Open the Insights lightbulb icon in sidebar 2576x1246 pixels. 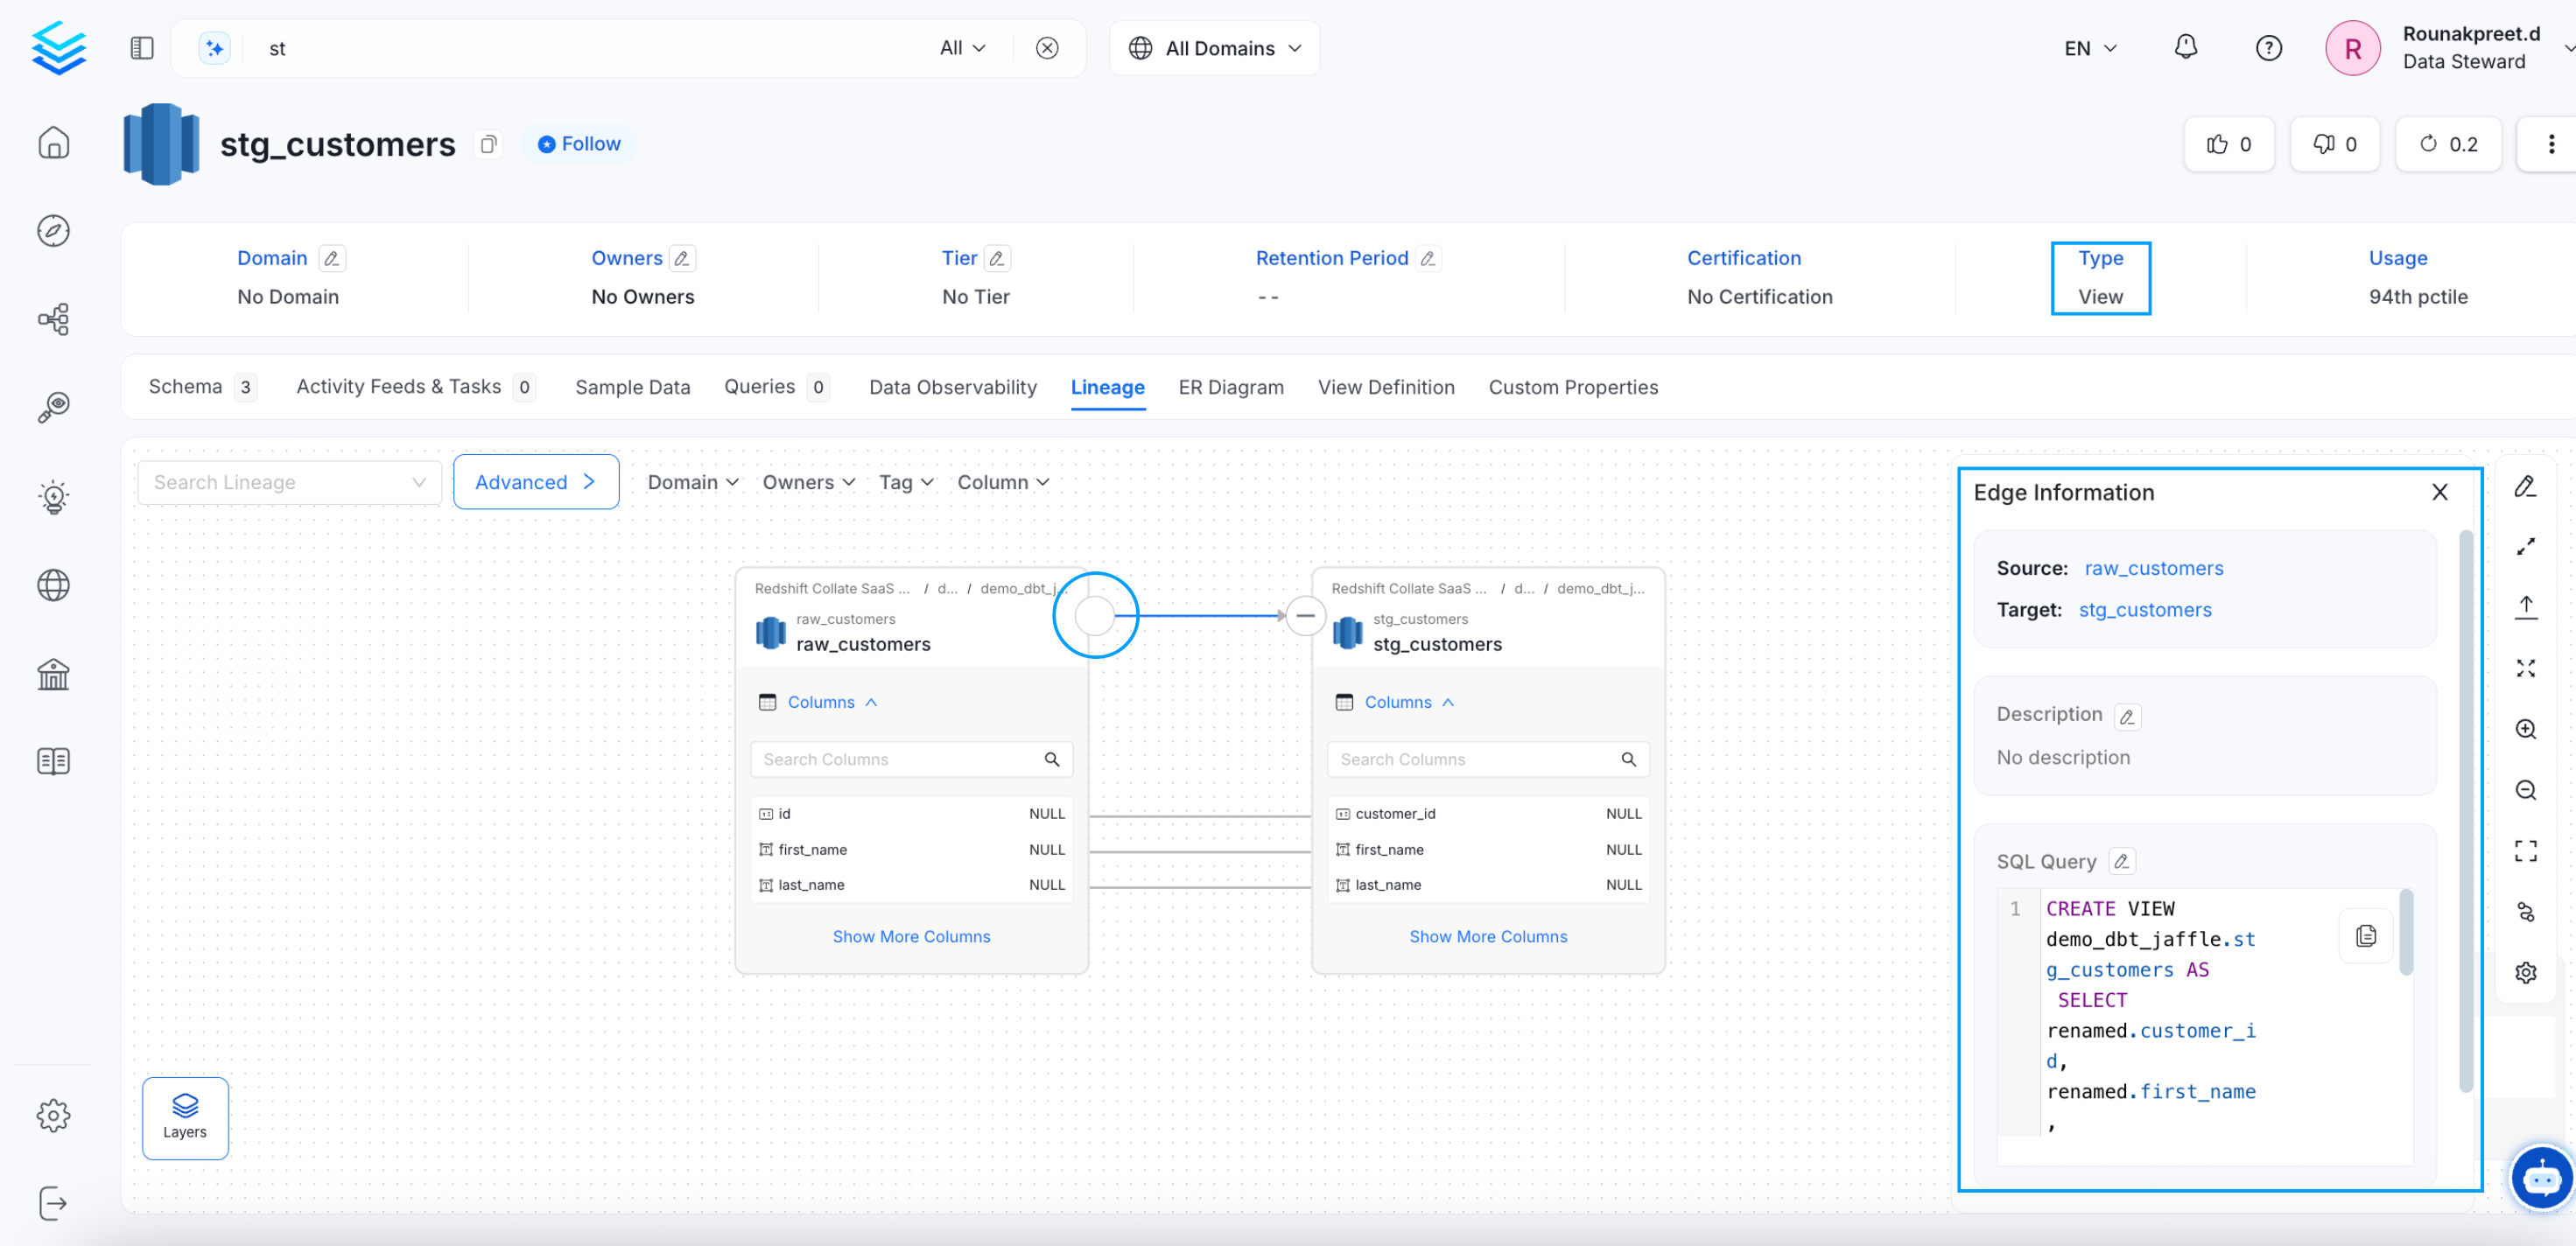pos(53,497)
